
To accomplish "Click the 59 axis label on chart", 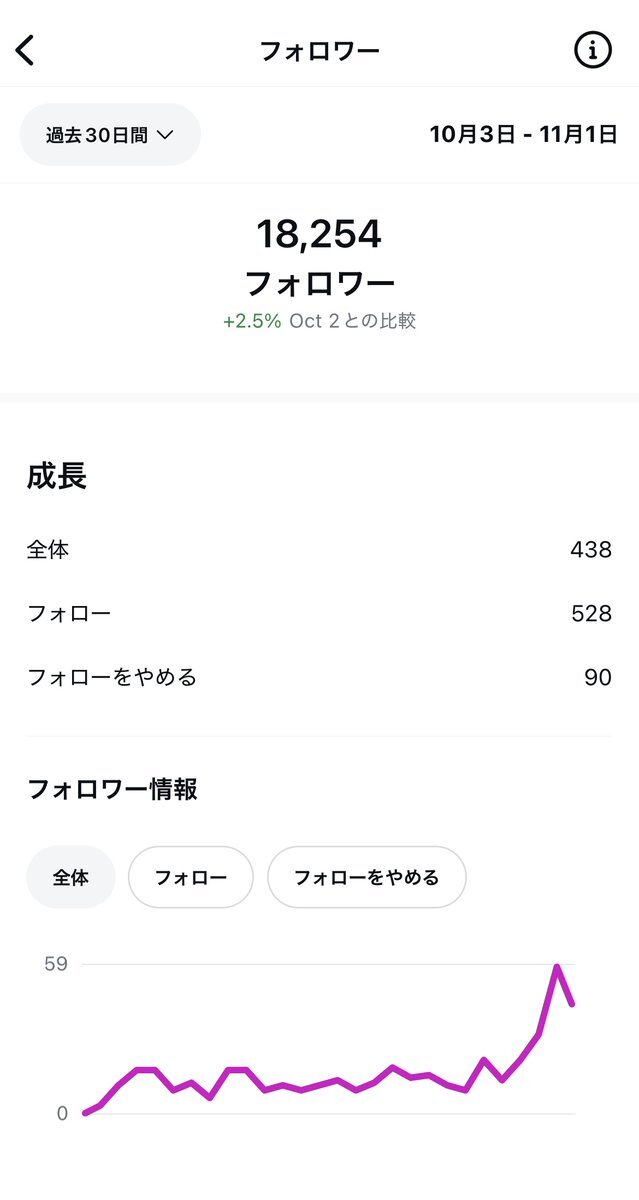I will pyautogui.click(x=55, y=964).
